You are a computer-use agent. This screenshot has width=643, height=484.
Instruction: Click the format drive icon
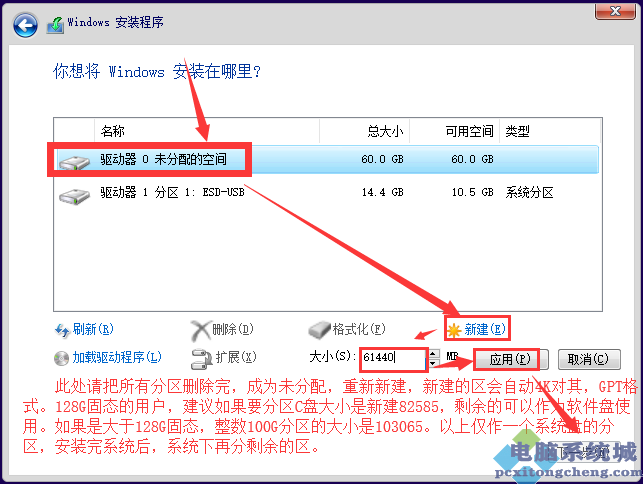(319, 330)
